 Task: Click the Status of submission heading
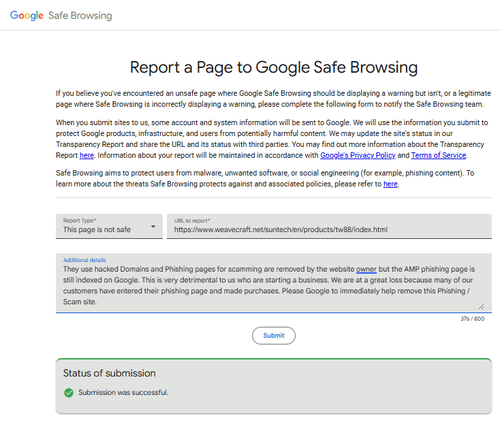coord(109,373)
